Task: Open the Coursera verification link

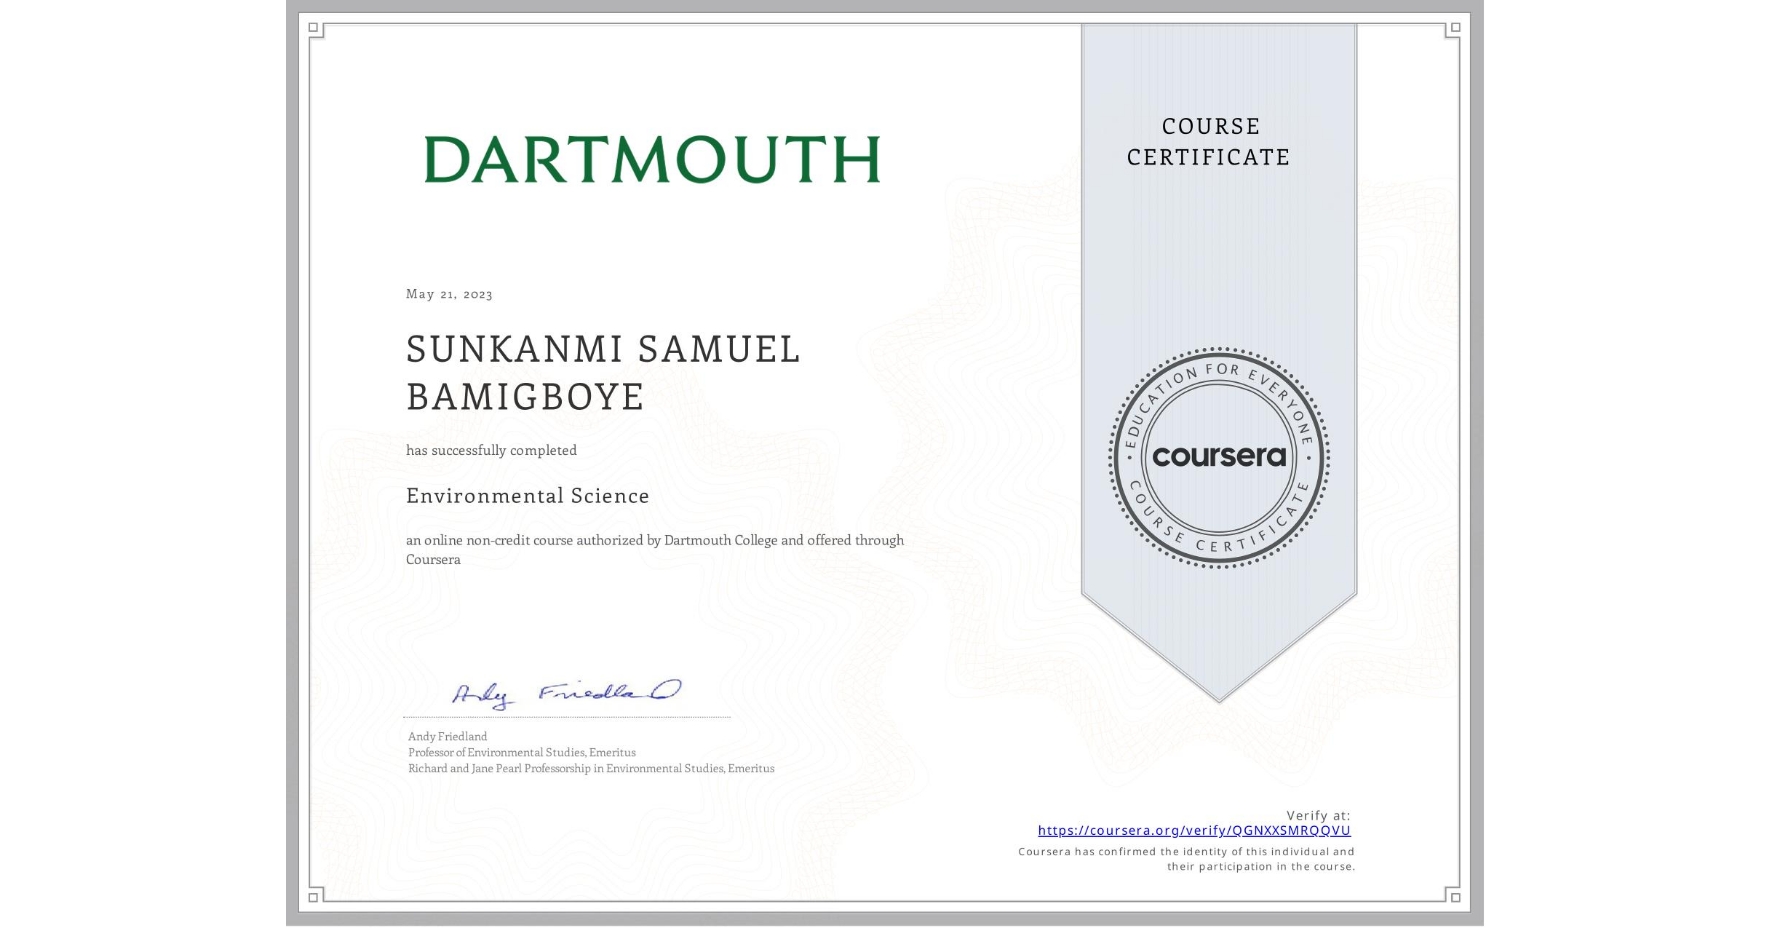Action: click(x=1194, y=829)
